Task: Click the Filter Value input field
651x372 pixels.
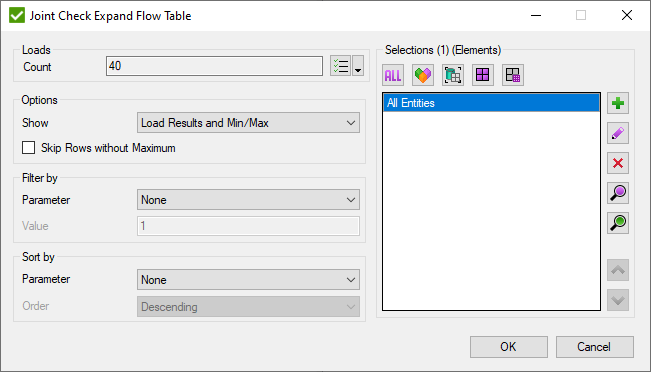Action: (x=248, y=226)
